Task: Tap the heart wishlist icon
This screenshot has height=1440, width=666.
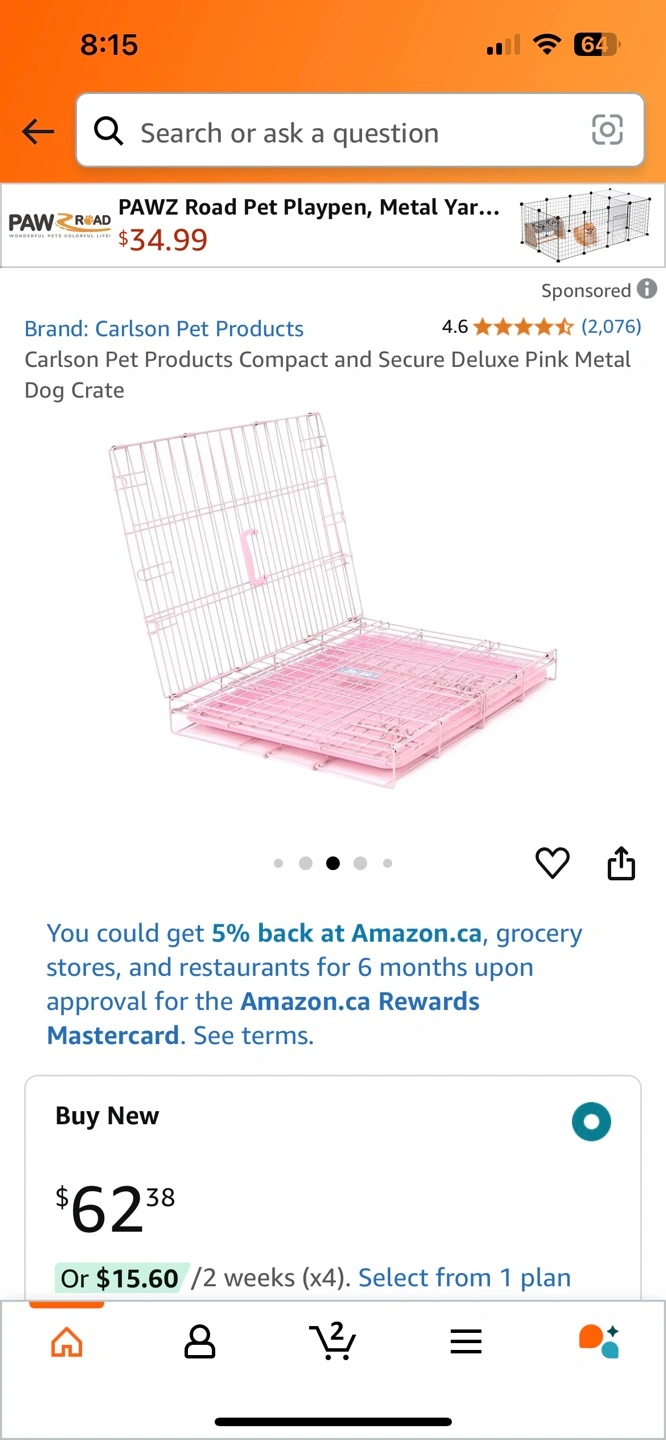Action: pos(552,862)
